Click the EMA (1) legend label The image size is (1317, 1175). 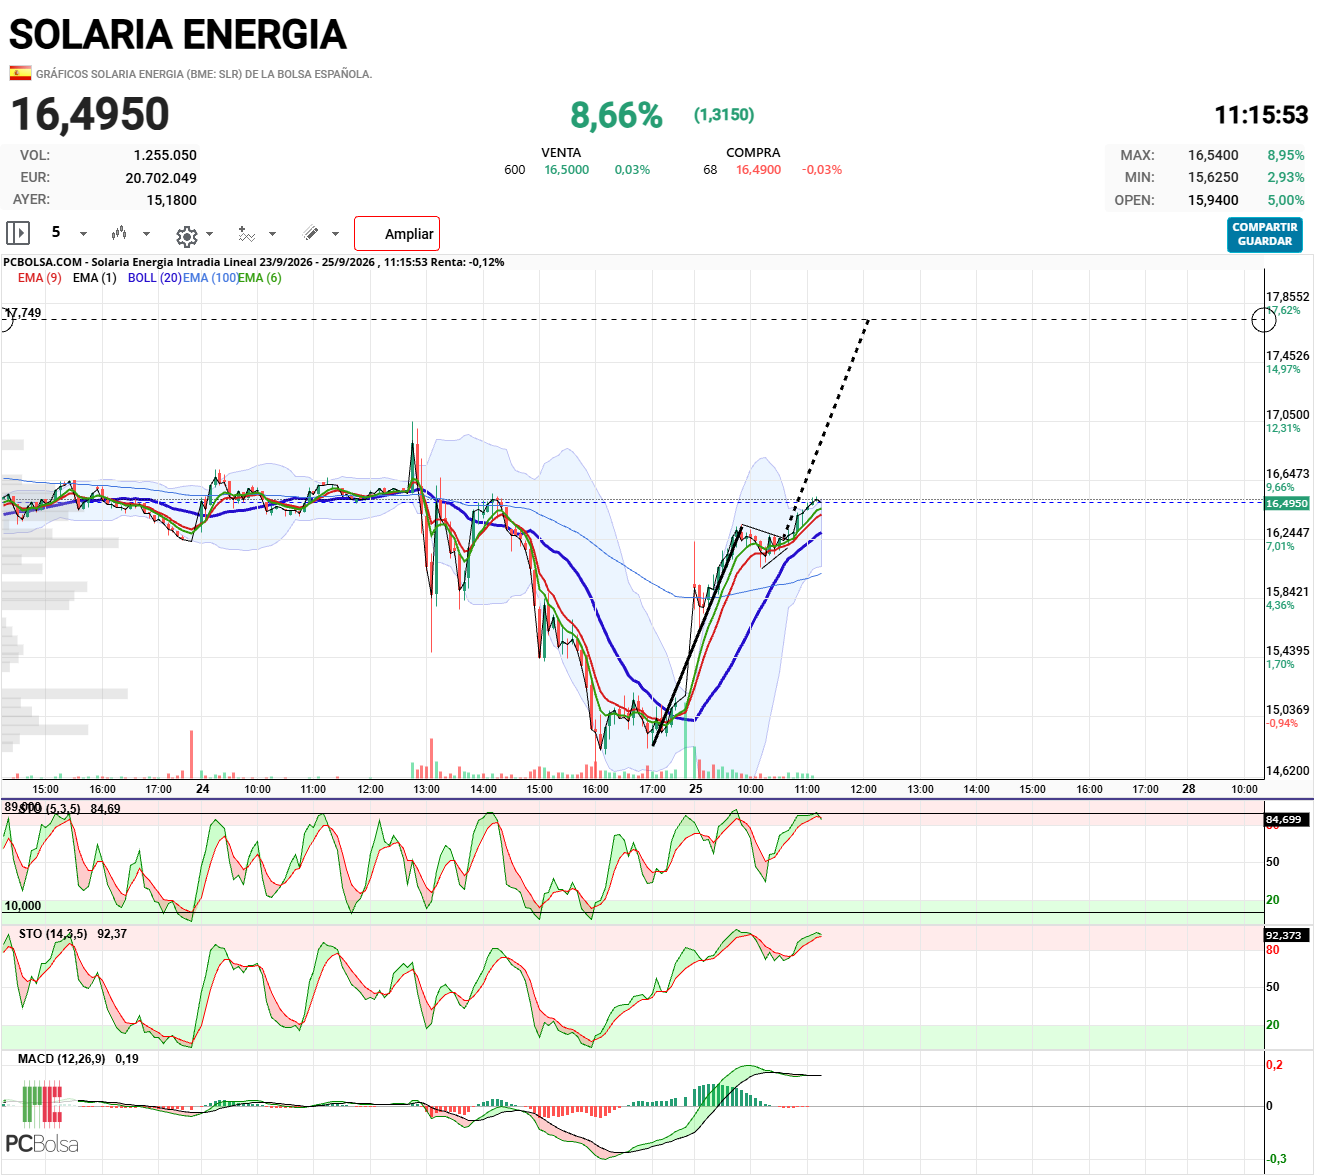coord(95,278)
